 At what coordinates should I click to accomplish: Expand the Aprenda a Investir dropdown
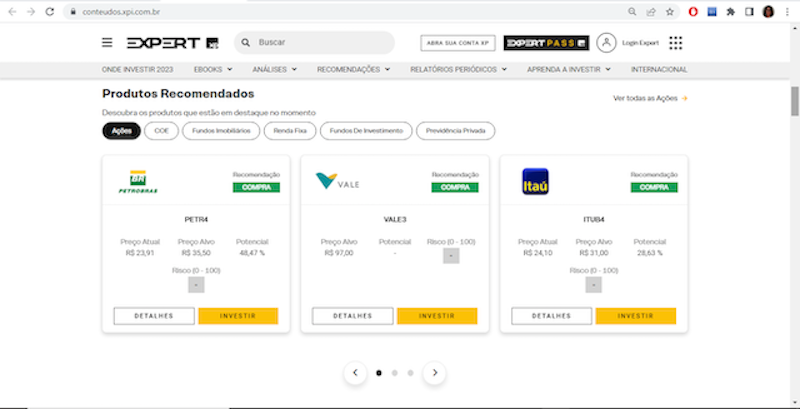pos(569,69)
